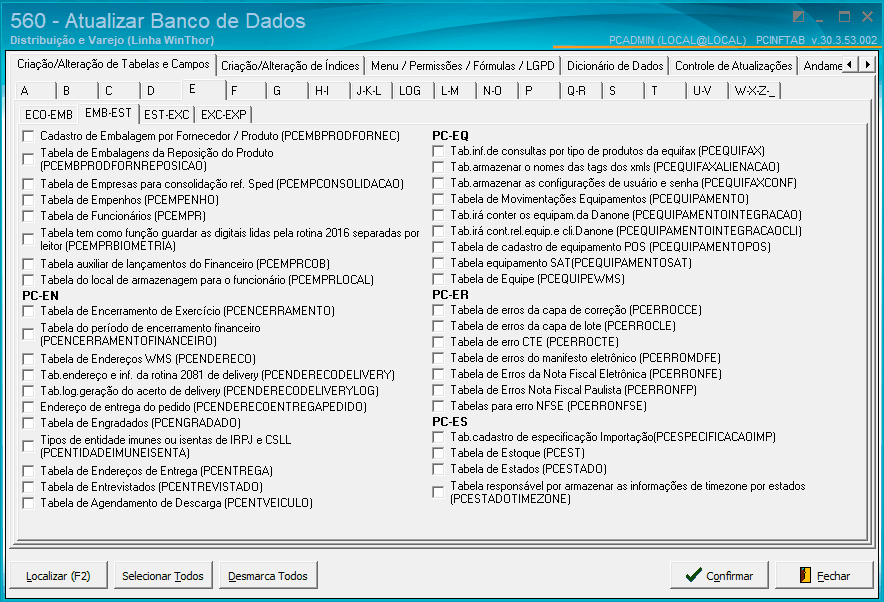Enable Tabela de Estoque (PCEST) checkbox
Screen dimensions: 884x602
[x=438, y=453]
